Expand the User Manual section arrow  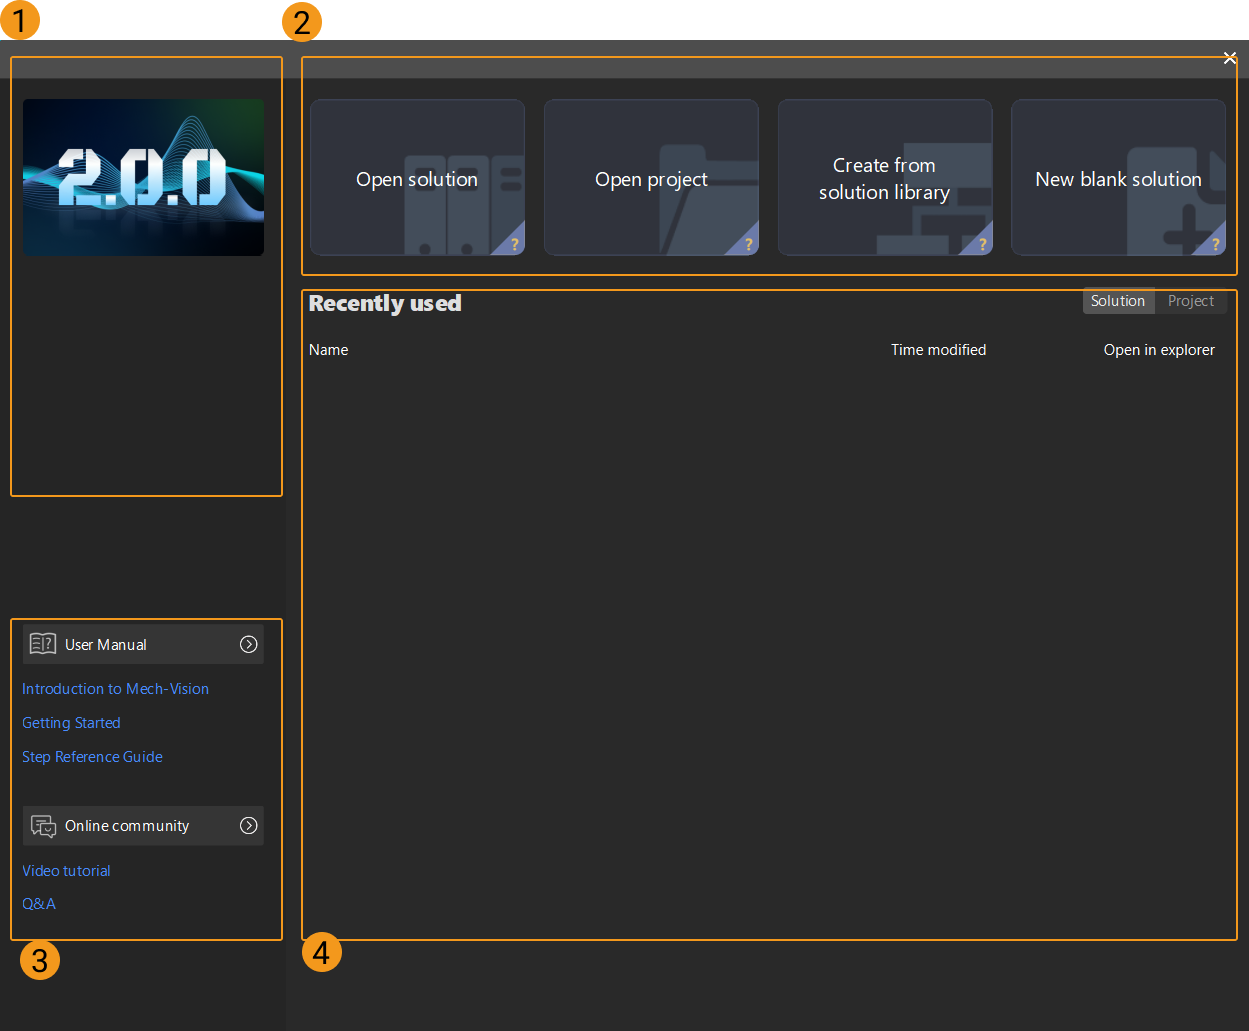tap(248, 644)
